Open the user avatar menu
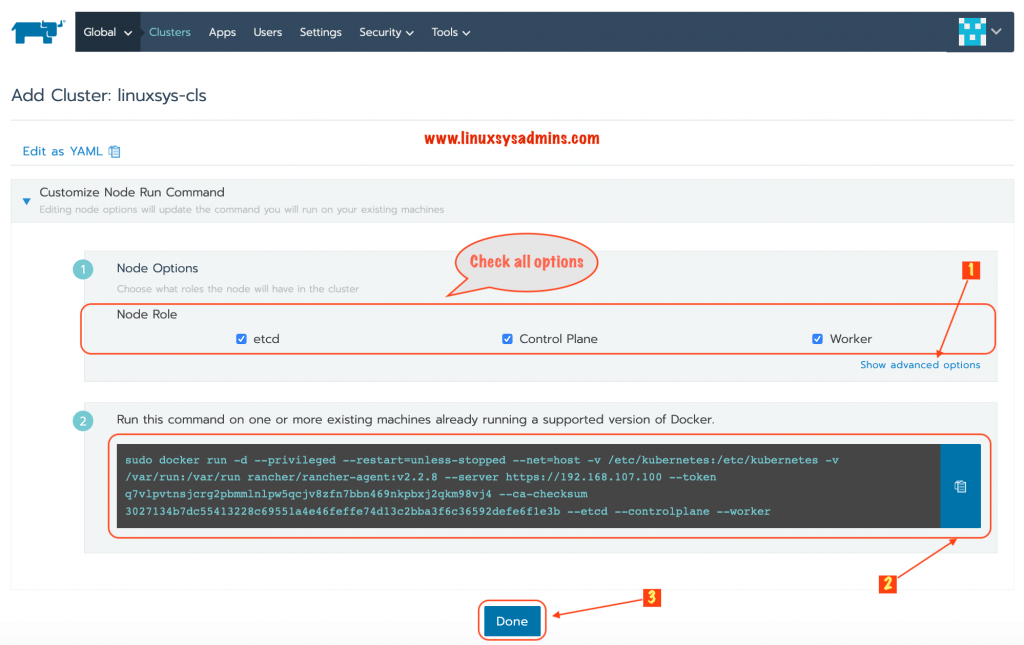The image size is (1024, 645). [972, 31]
